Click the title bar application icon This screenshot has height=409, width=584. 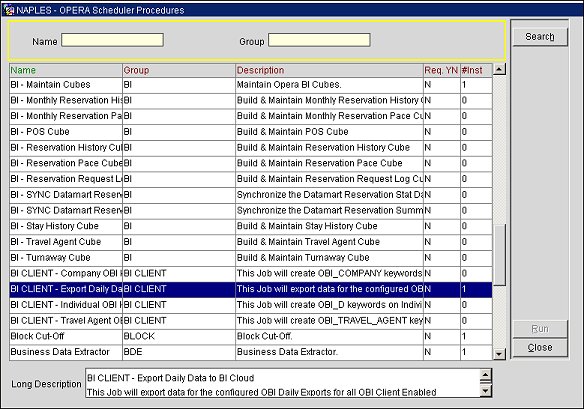point(9,10)
